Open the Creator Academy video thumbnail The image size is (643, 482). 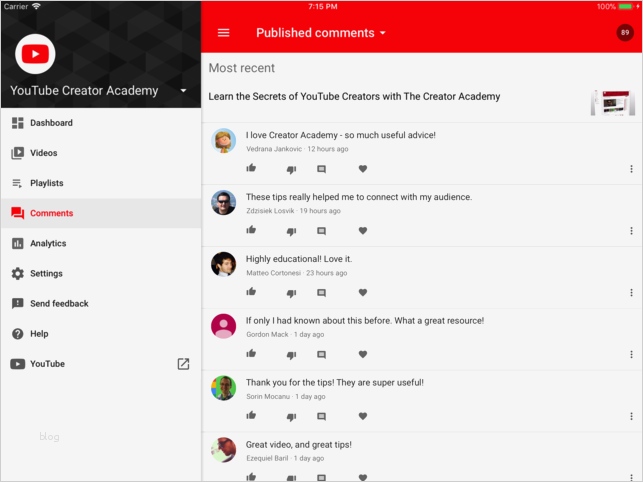click(x=613, y=103)
